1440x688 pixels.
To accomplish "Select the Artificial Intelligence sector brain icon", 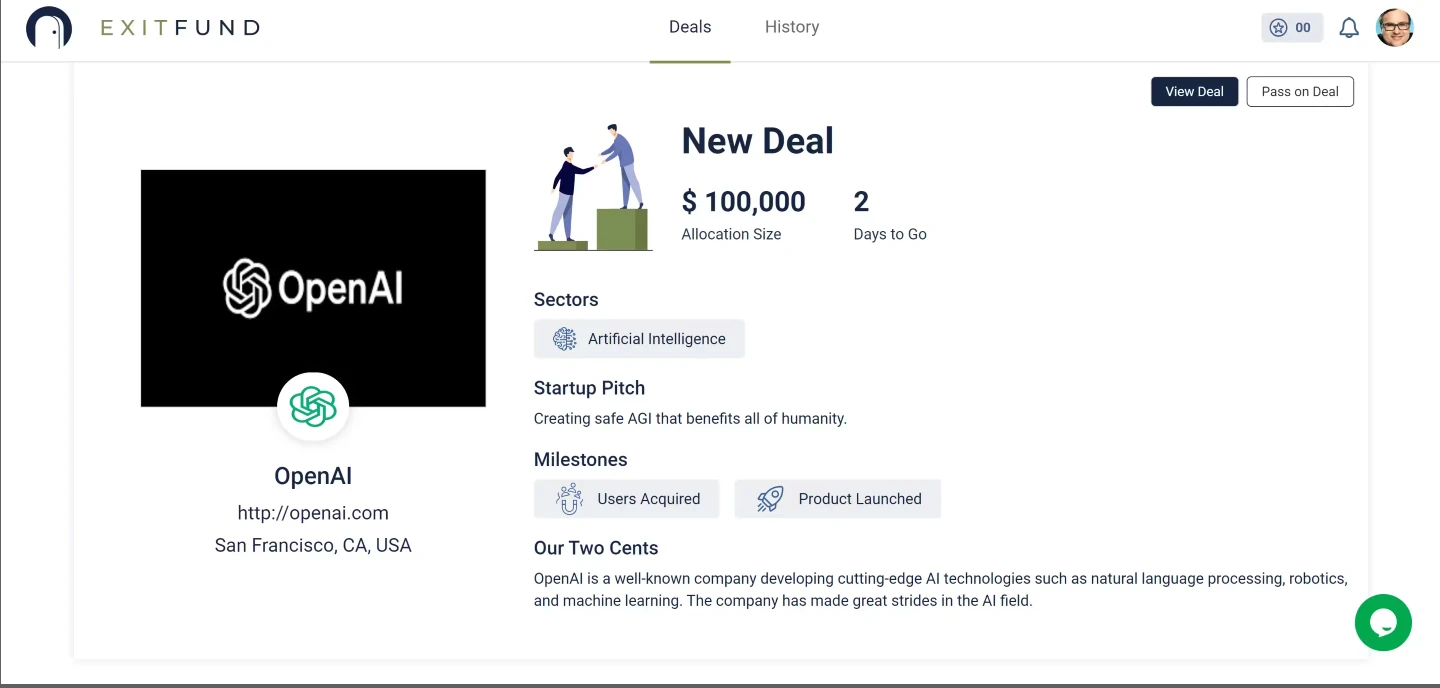I will 564,339.
